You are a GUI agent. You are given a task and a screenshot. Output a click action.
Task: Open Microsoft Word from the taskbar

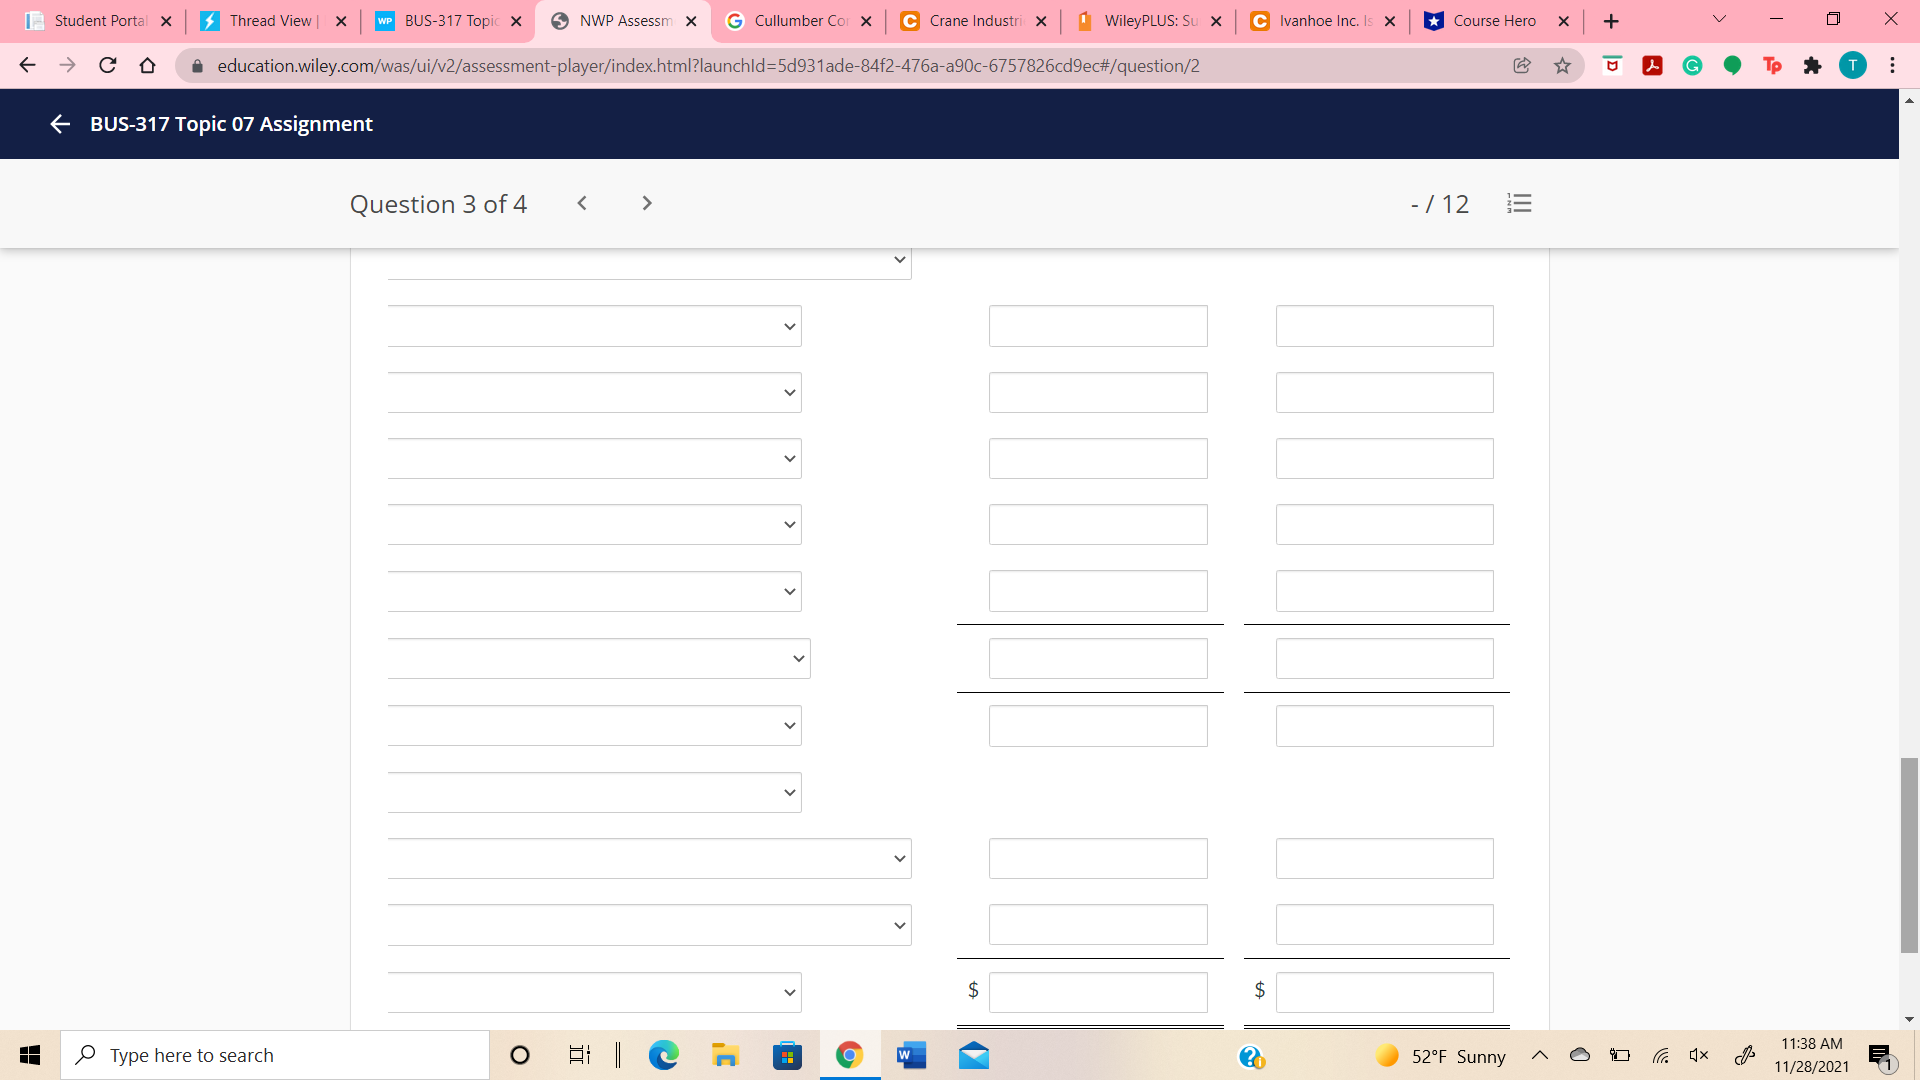[x=911, y=1055]
